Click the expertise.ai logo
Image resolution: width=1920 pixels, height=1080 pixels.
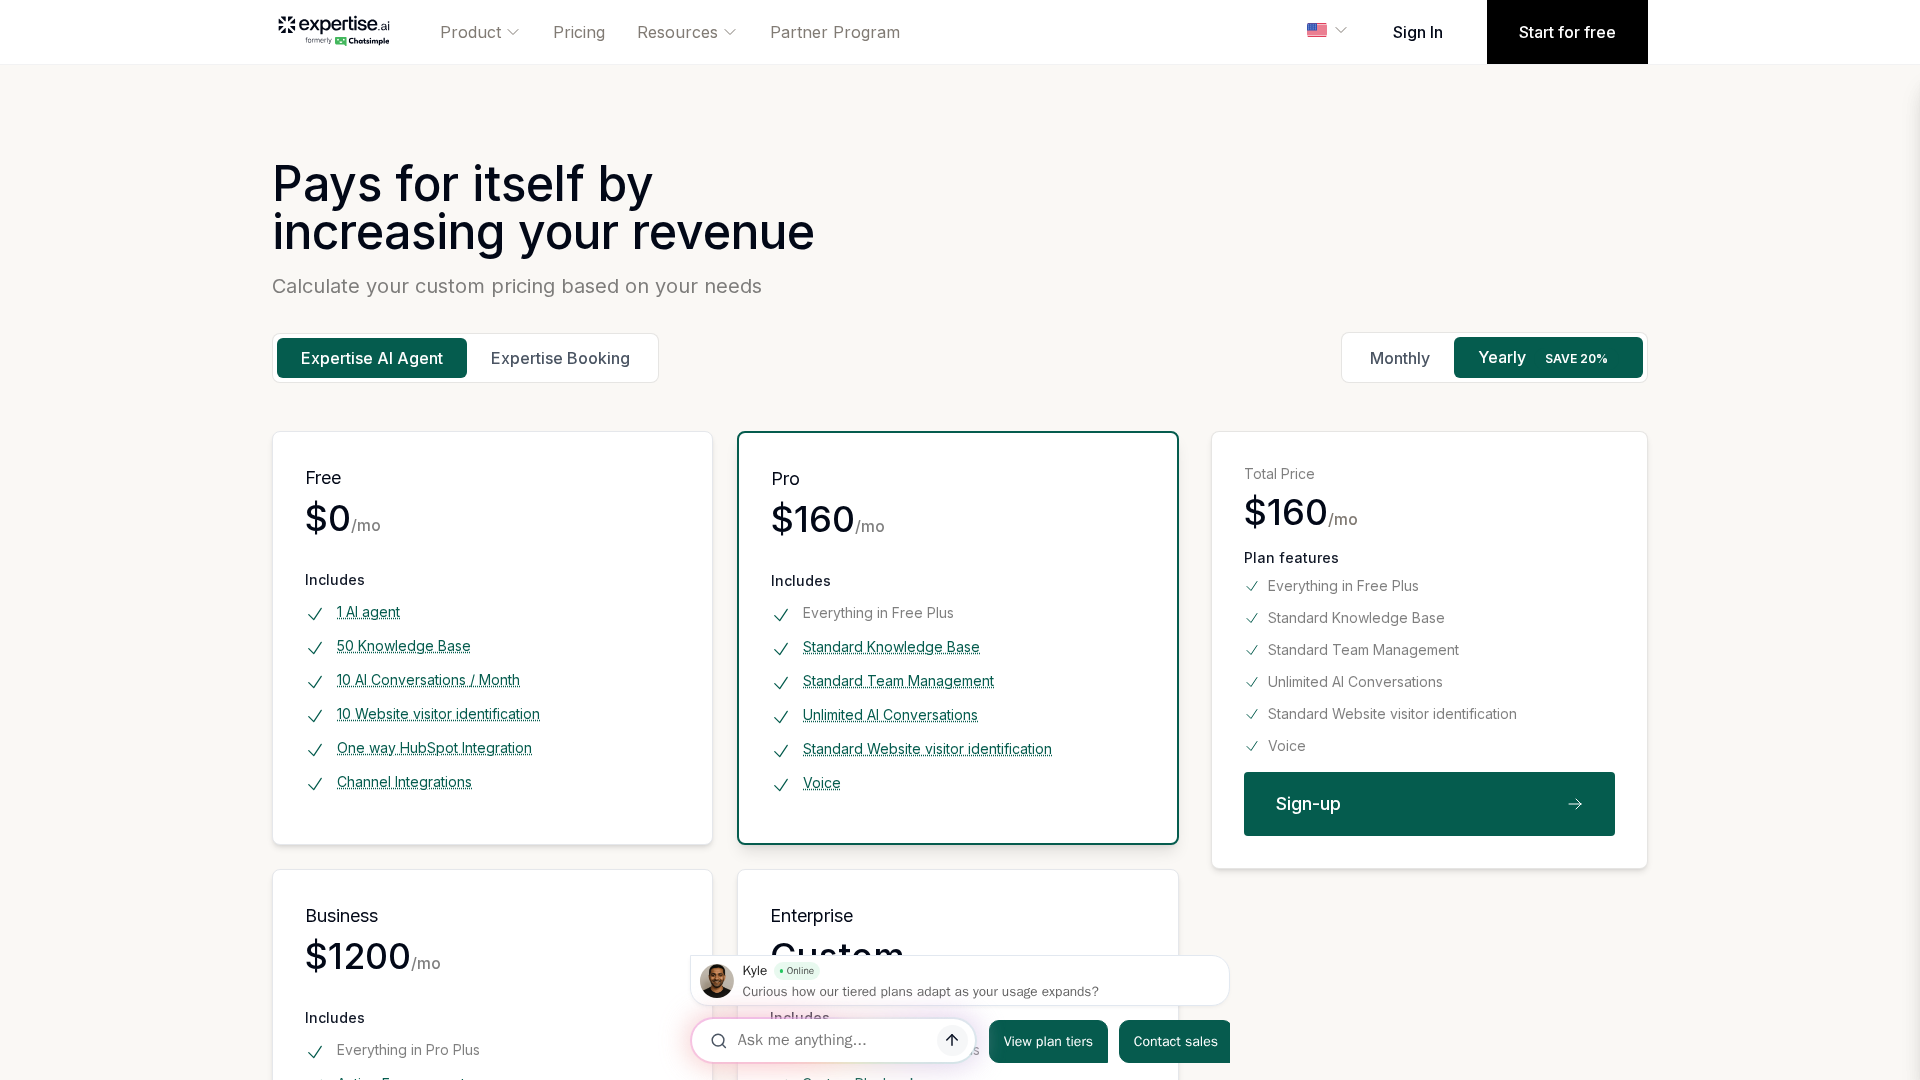click(x=333, y=31)
